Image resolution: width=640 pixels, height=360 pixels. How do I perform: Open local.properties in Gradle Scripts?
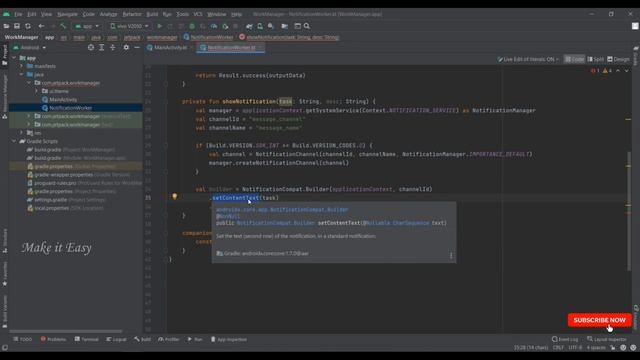(x=51, y=208)
